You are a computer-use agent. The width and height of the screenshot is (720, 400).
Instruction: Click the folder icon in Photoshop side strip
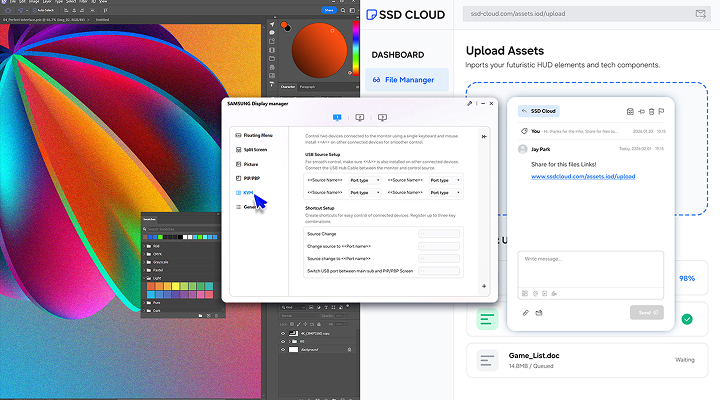coord(272,59)
